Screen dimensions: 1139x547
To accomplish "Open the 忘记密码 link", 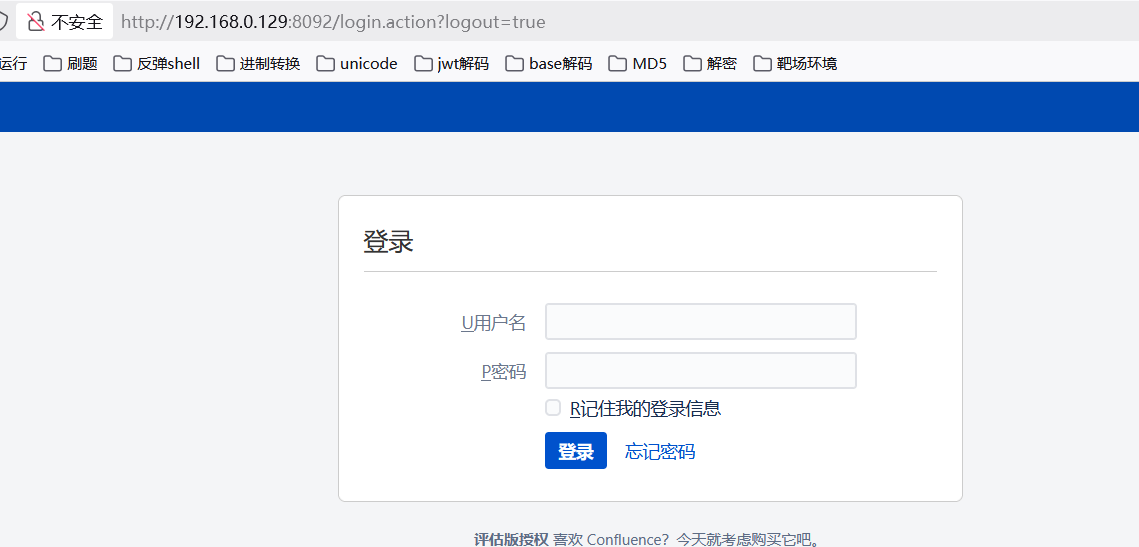I will 660,452.
